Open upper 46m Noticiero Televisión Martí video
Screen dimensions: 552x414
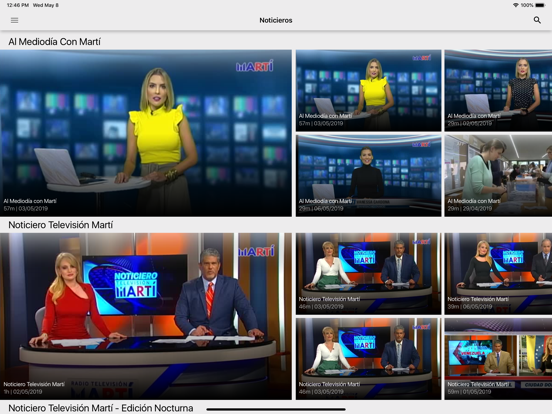click(368, 274)
